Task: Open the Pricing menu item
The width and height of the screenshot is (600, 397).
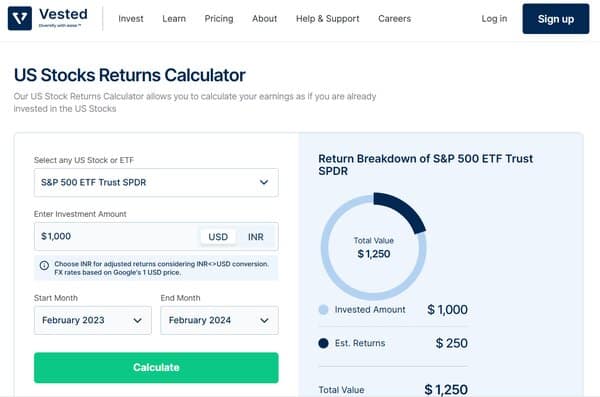Action: 219,19
